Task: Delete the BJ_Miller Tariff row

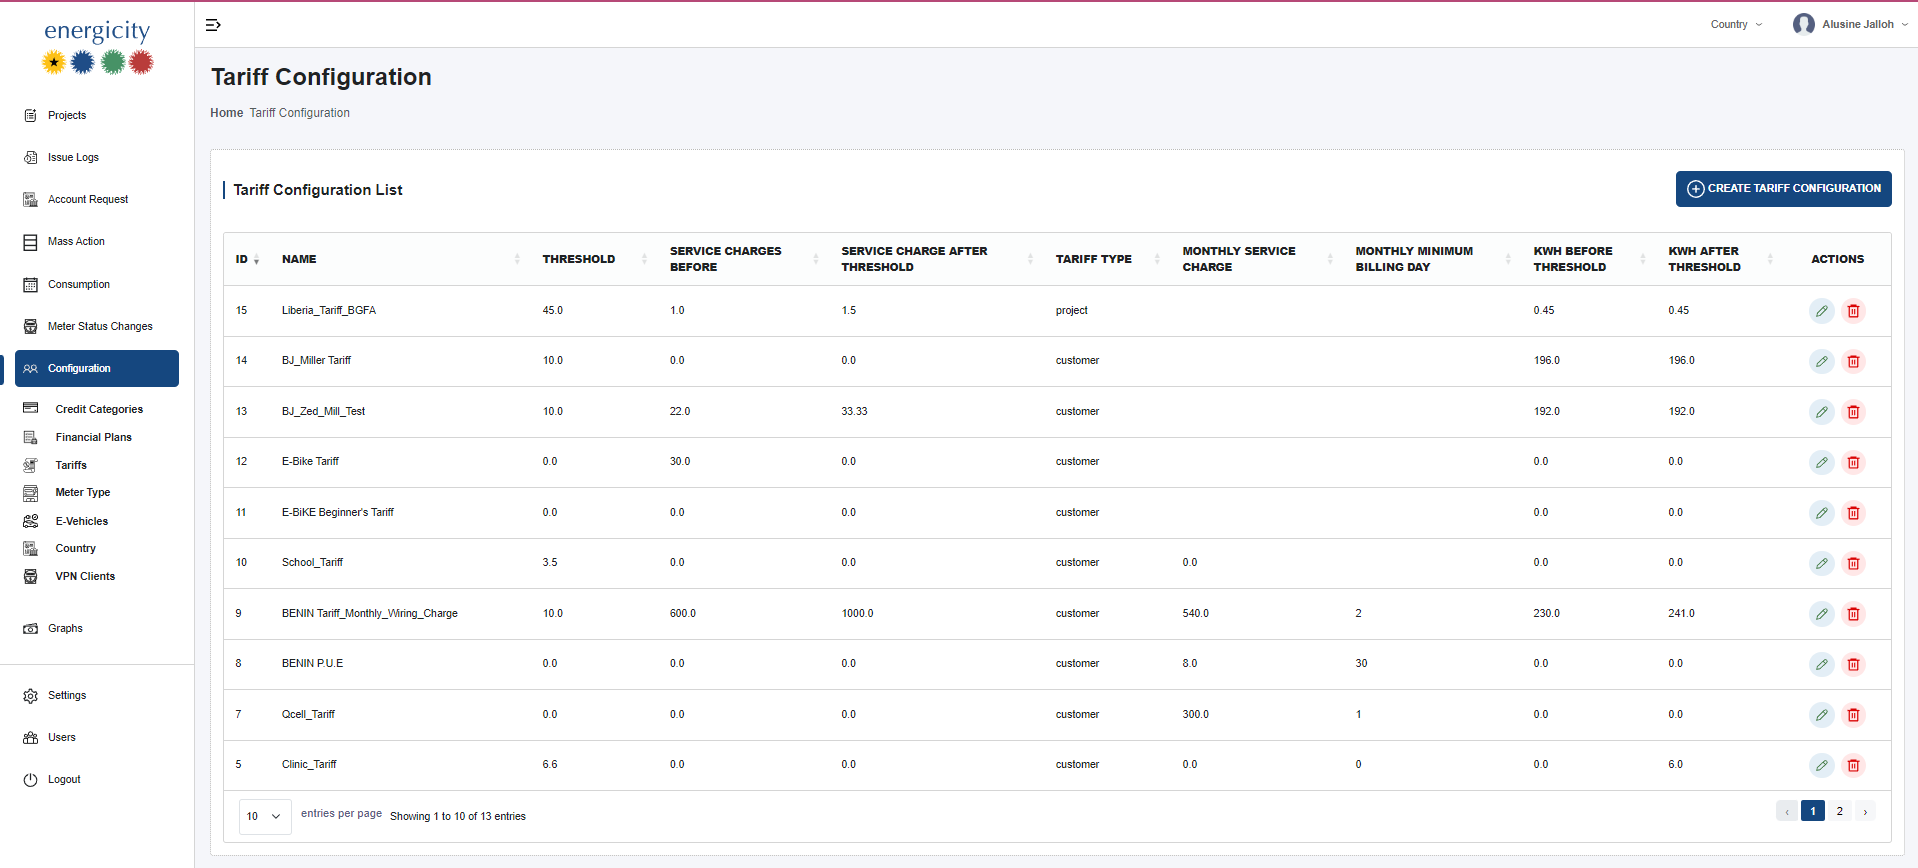Action: [x=1853, y=361]
